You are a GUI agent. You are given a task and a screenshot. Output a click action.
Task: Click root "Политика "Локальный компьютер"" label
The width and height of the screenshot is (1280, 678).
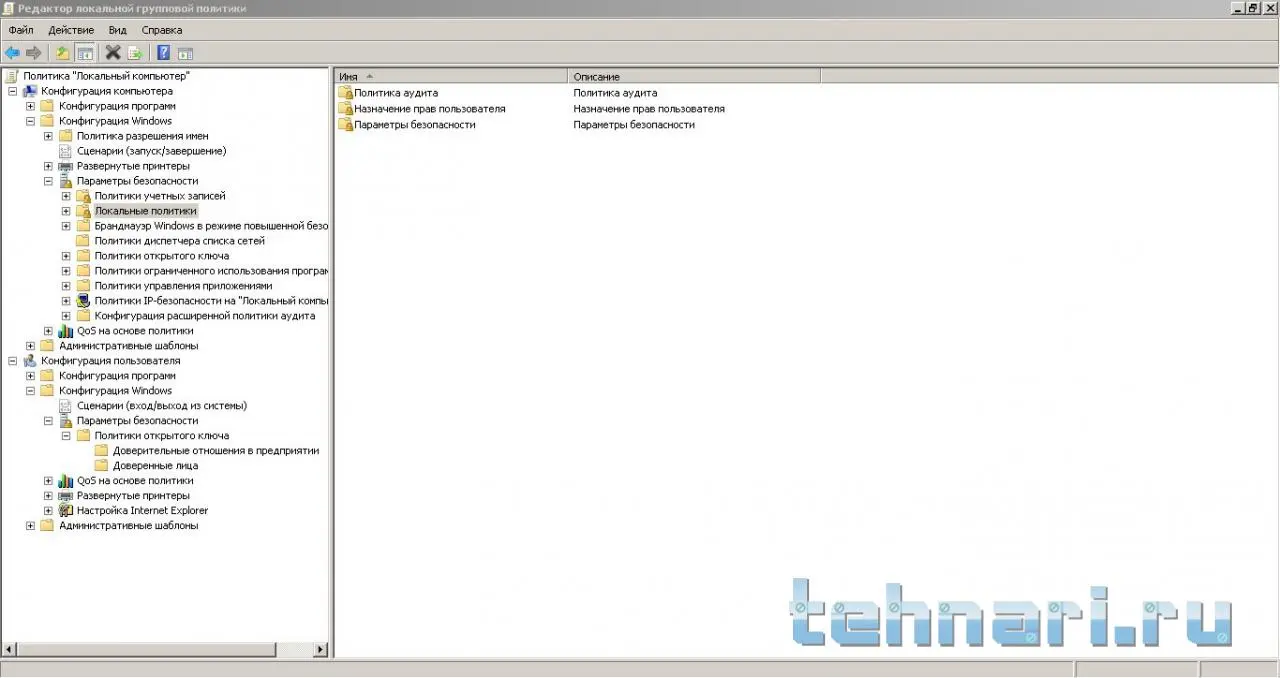[x=107, y=76]
